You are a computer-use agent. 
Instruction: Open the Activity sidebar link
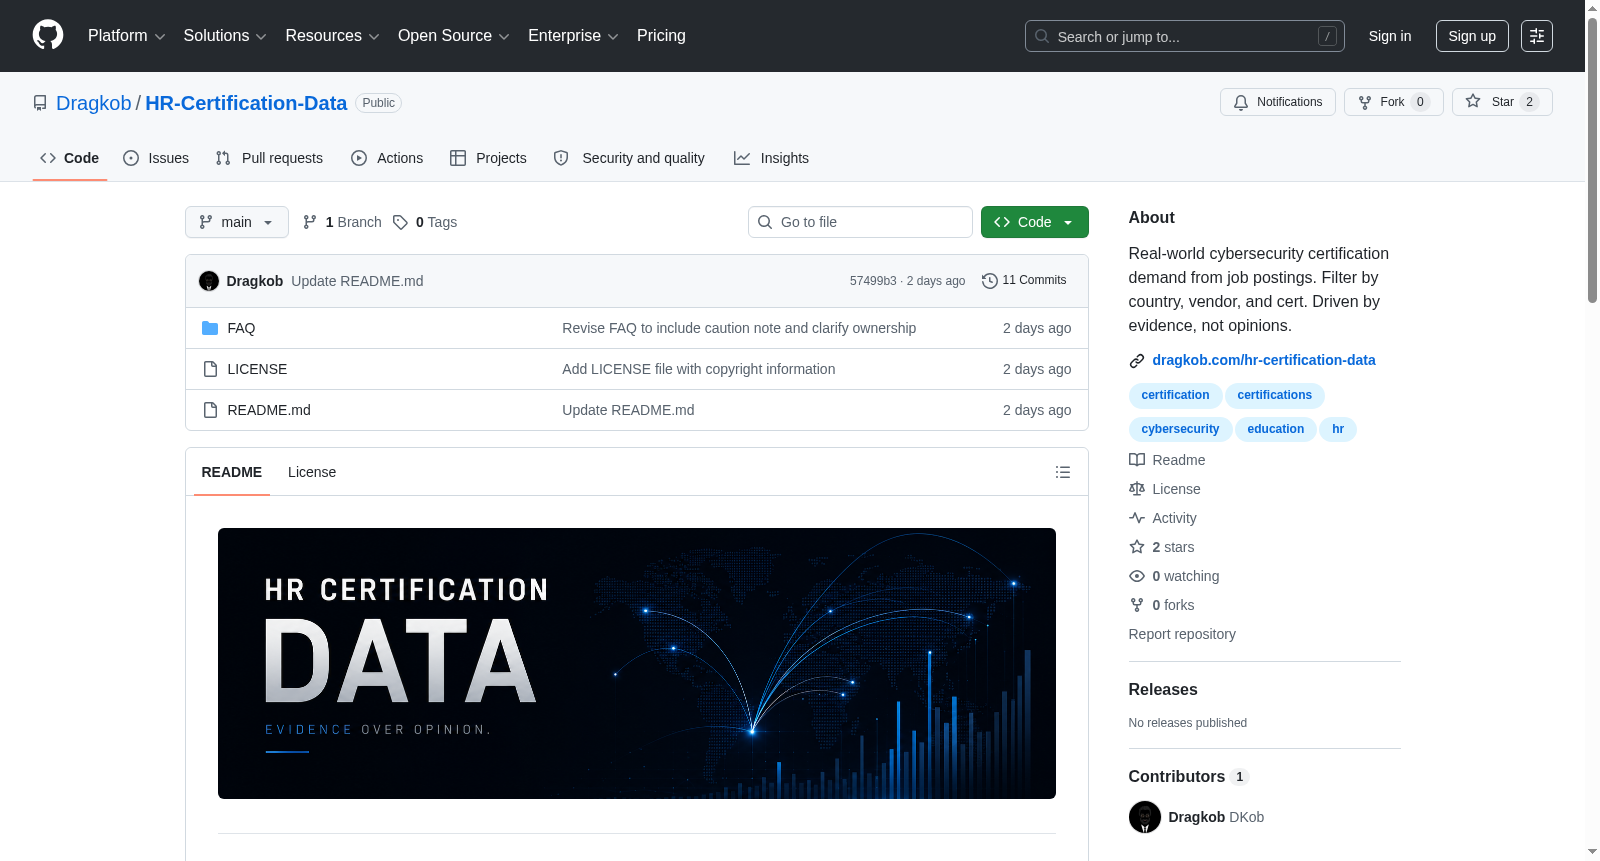pyautogui.click(x=1163, y=518)
